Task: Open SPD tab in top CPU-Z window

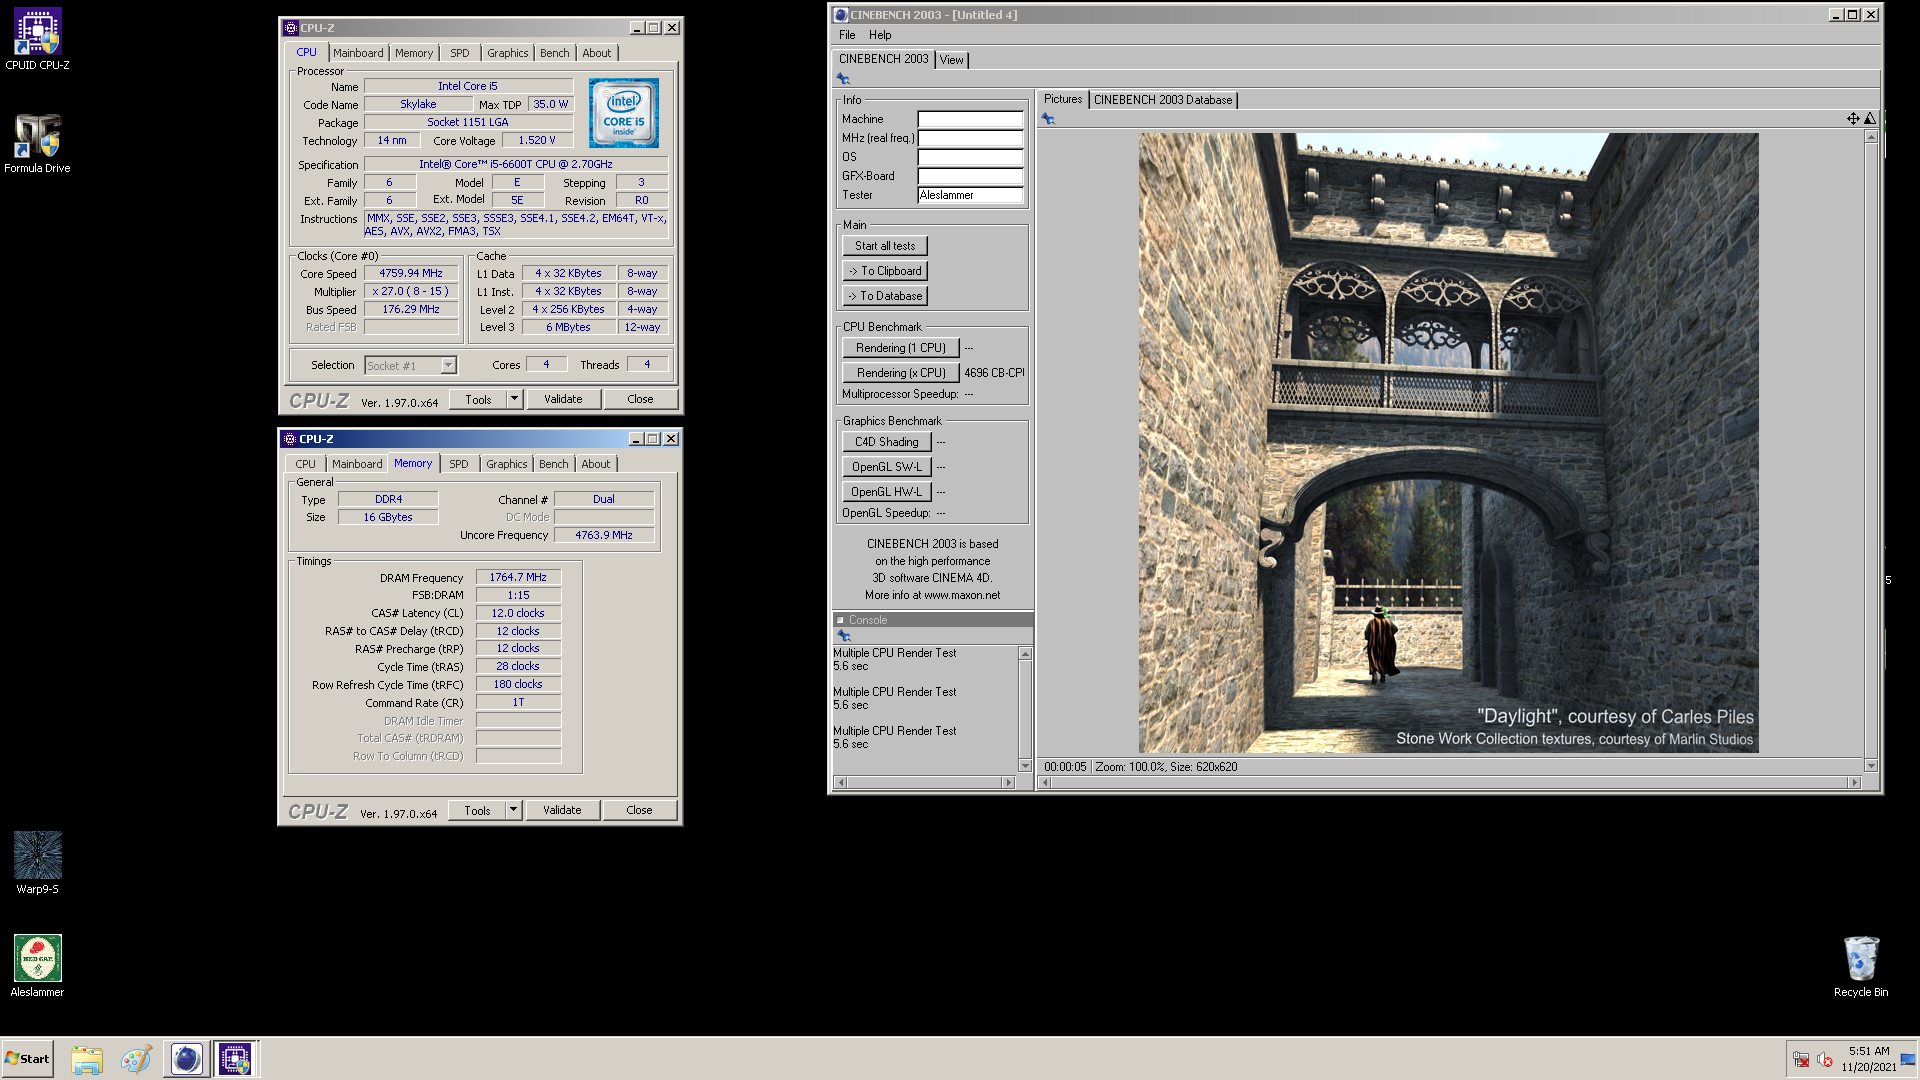Action: tap(459, 53)
